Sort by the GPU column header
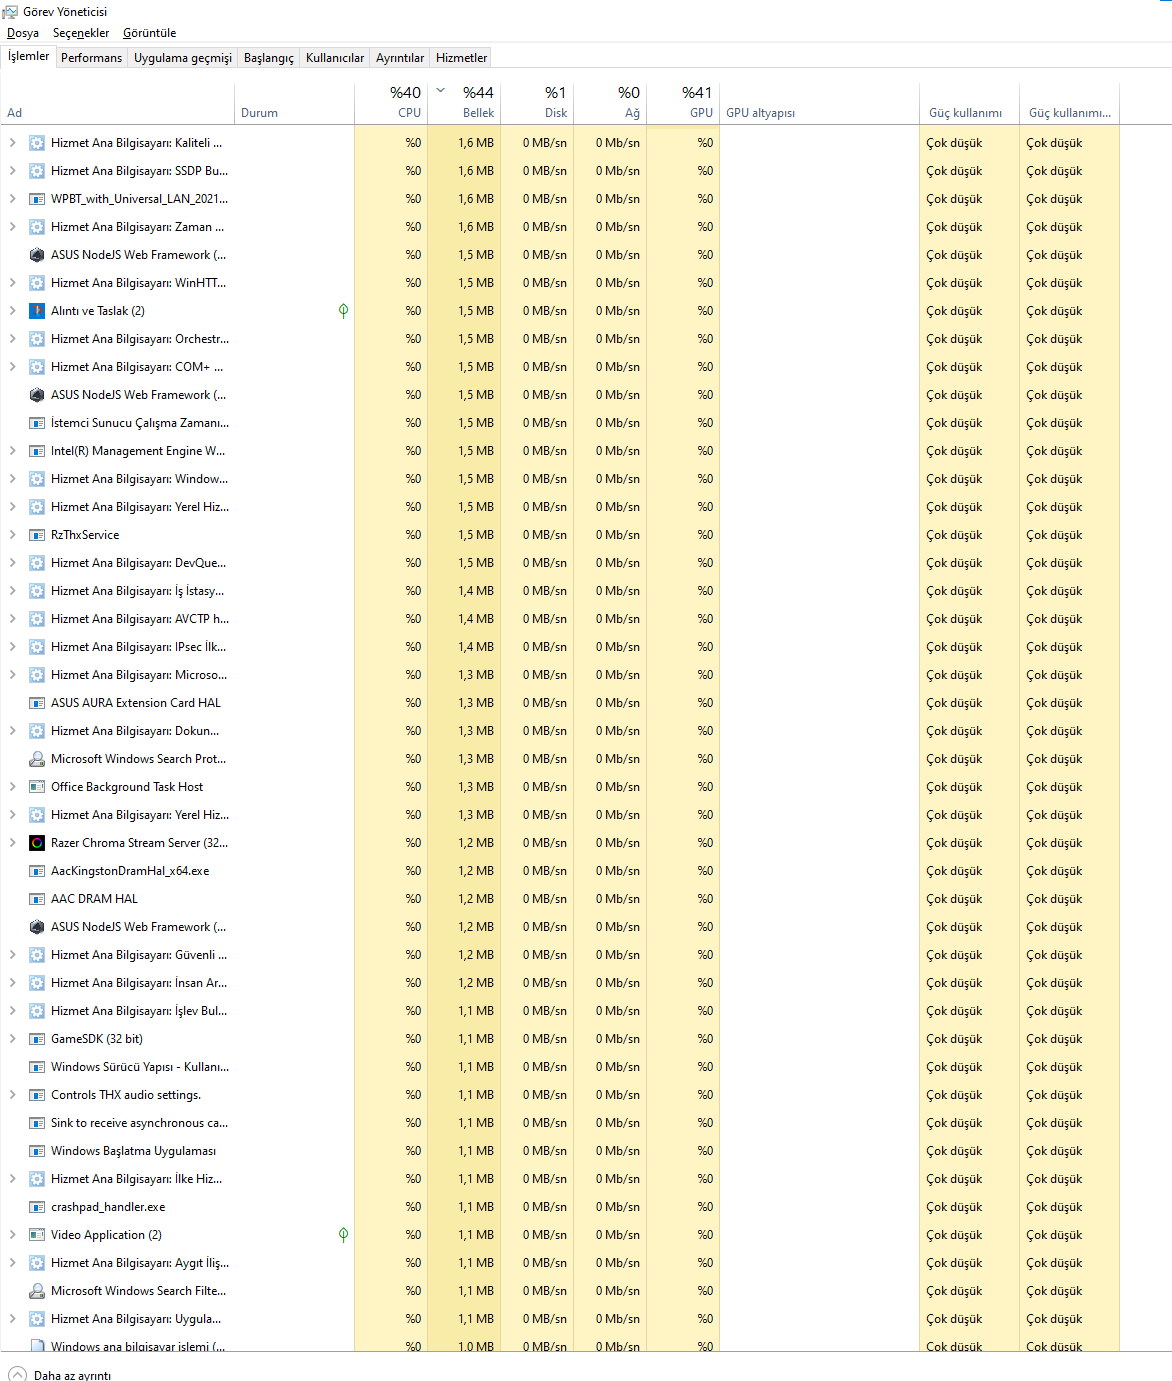The image size is (1172, 1381). (x=683, y=102)
